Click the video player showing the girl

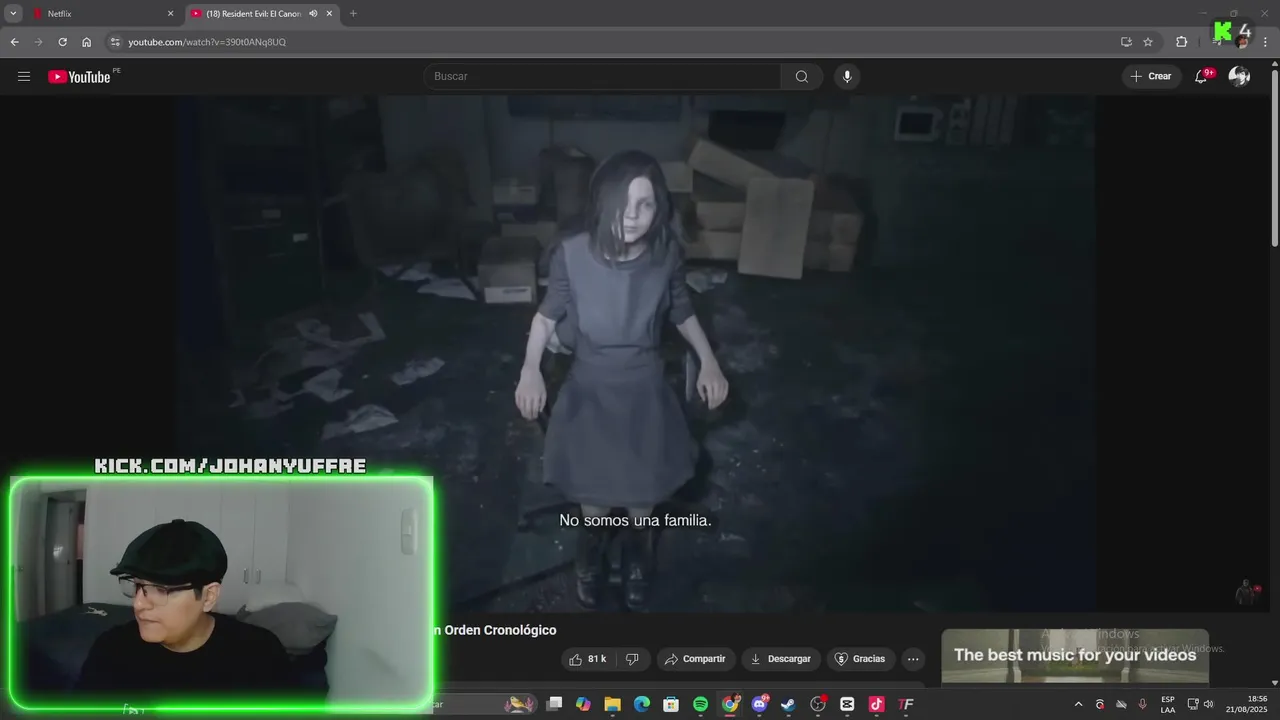coord(635,353)
